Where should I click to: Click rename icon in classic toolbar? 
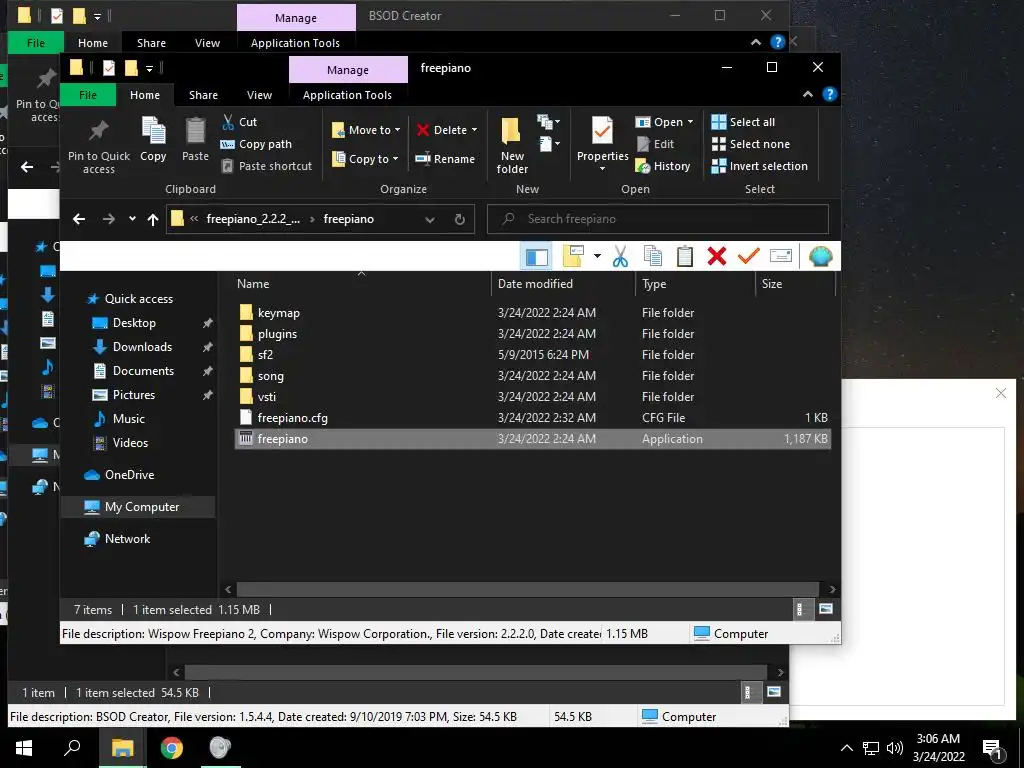(x=780, y=256)
